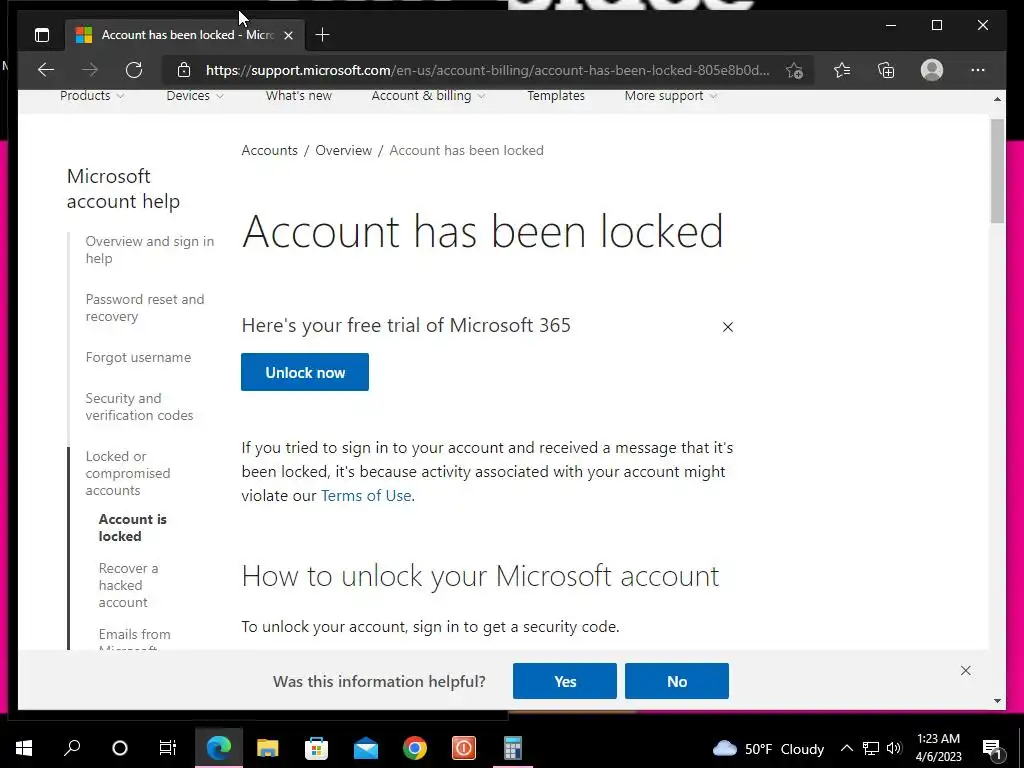1024x768 pixels.
Task: Expand the More support dropdown
Action: [x=671, y=95]
